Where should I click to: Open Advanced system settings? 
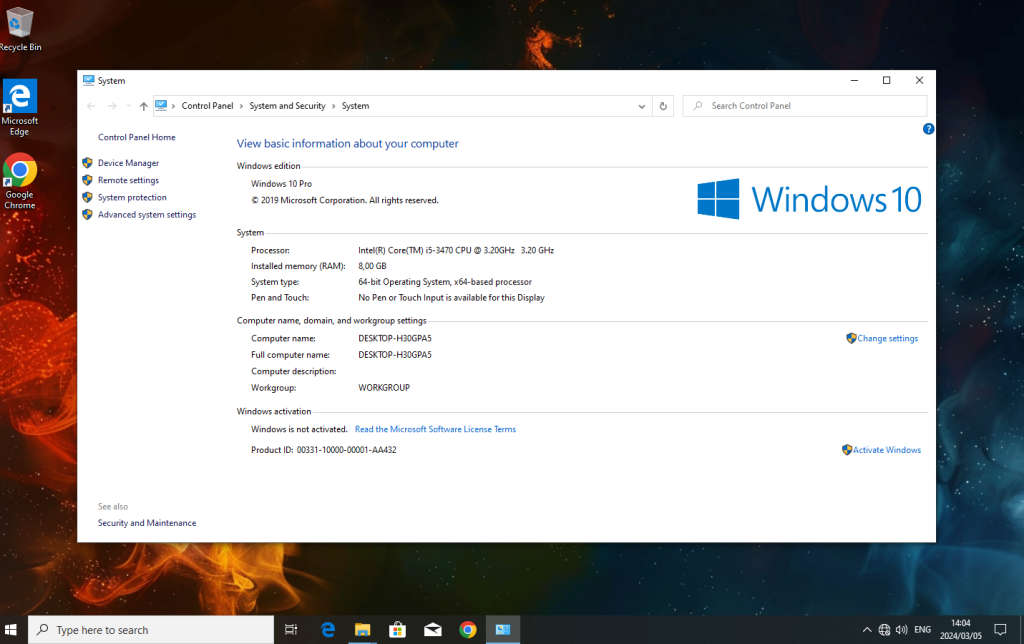pyautogui.click(x=146, y=215)
